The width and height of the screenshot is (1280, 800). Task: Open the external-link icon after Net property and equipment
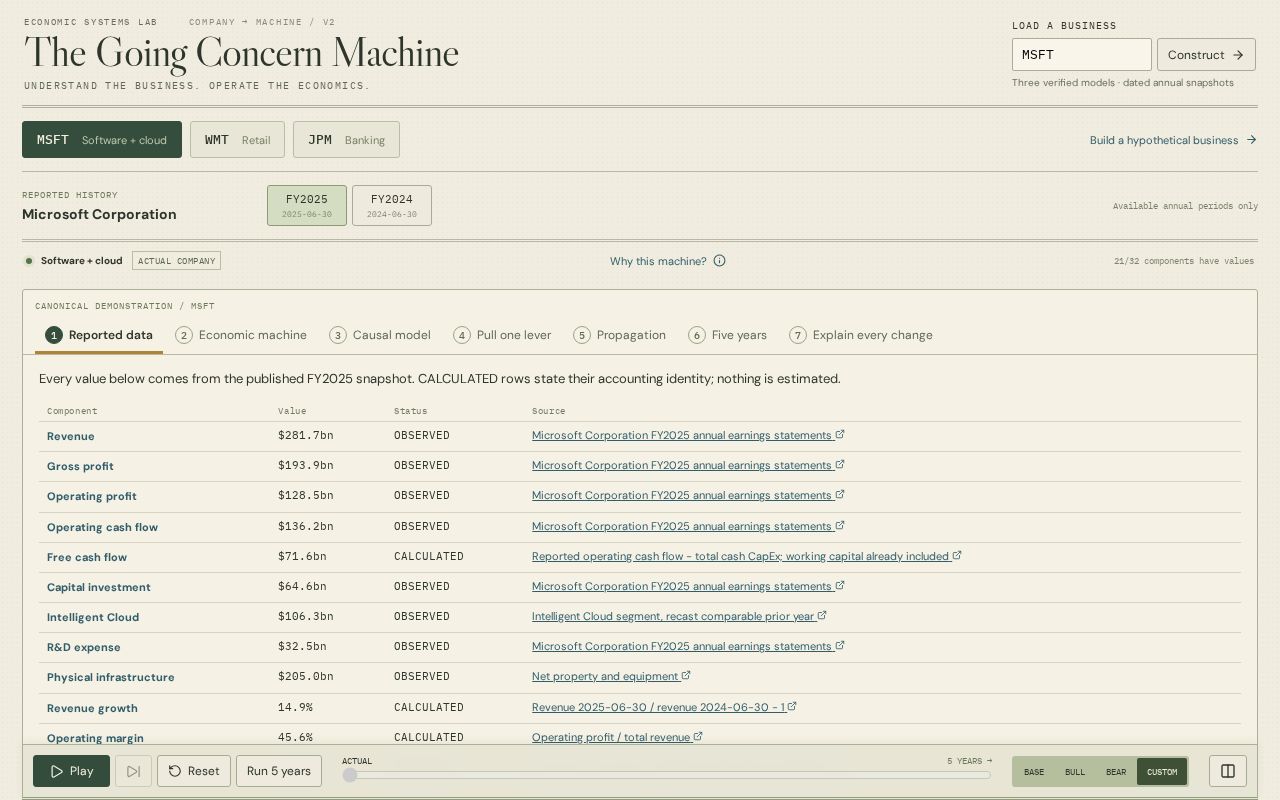pos(686,676)
